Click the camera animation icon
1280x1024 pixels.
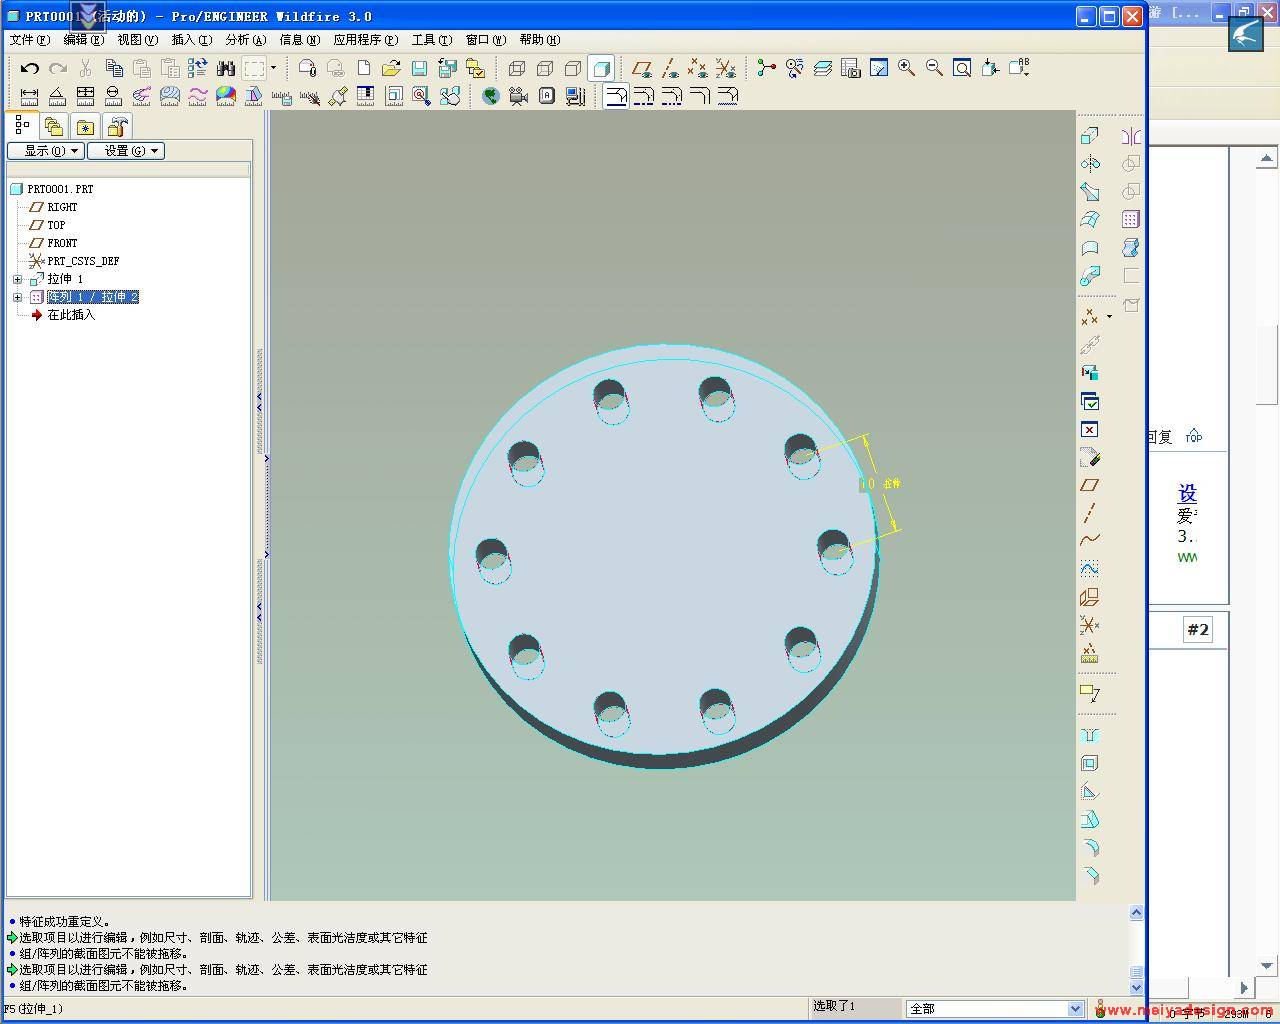click(x=518, y=96)
